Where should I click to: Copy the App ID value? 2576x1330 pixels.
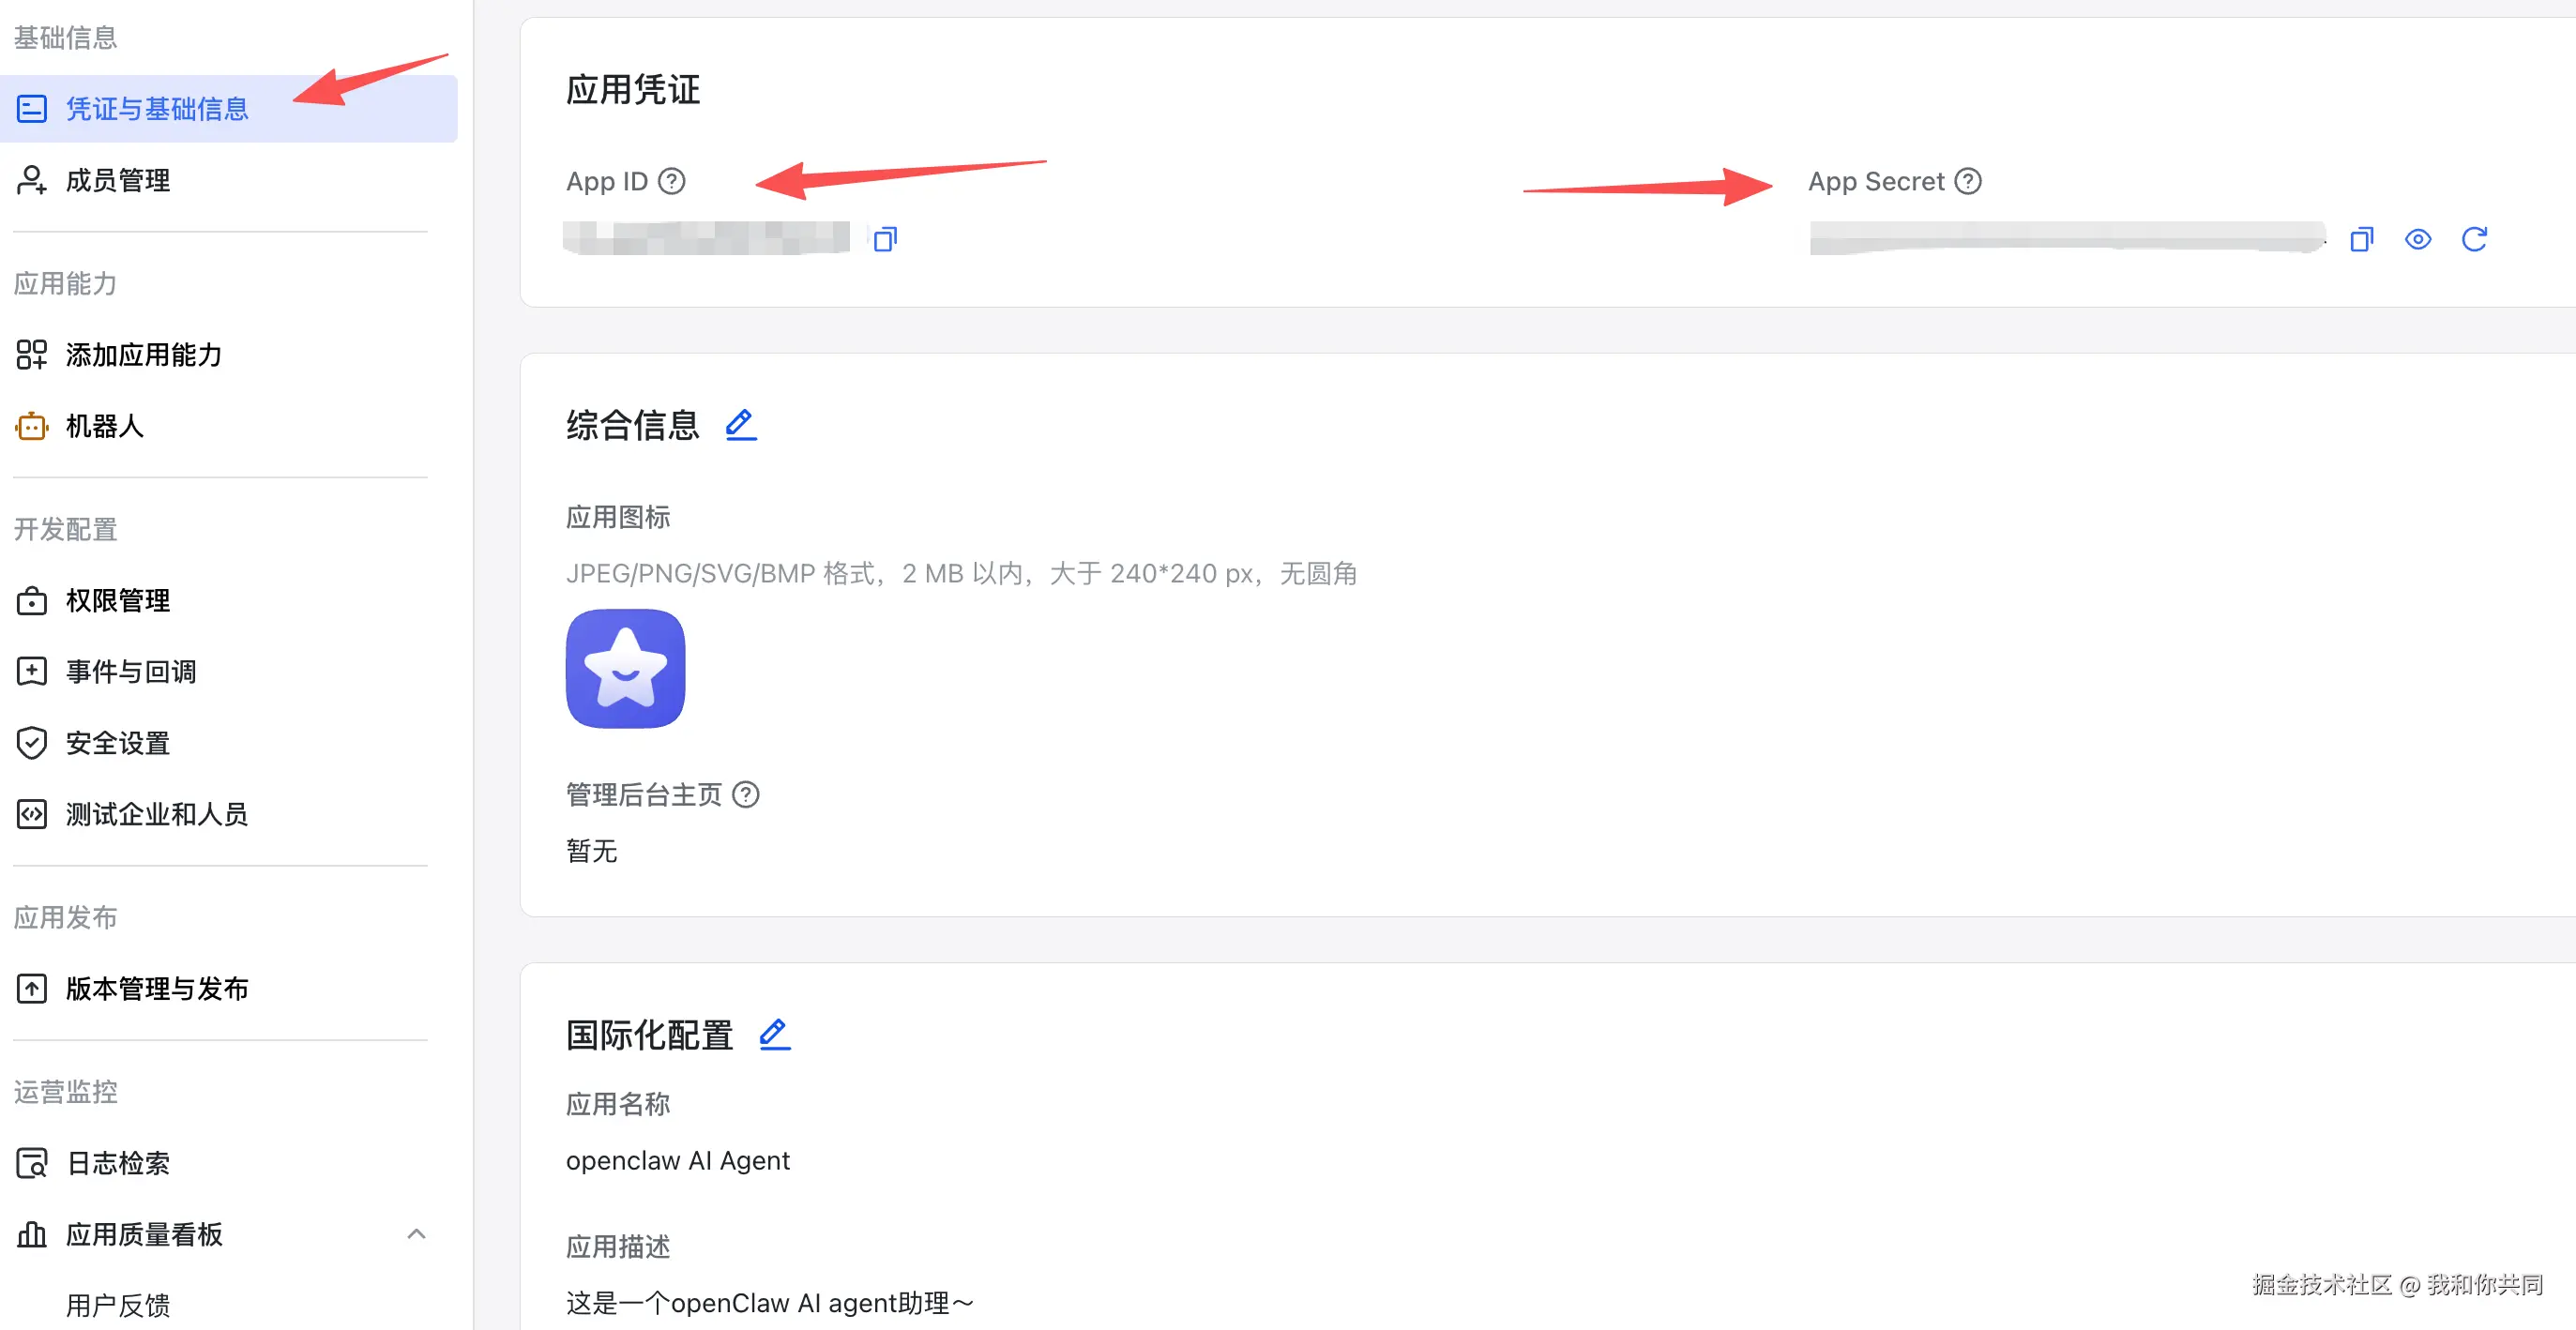[885, 239]
